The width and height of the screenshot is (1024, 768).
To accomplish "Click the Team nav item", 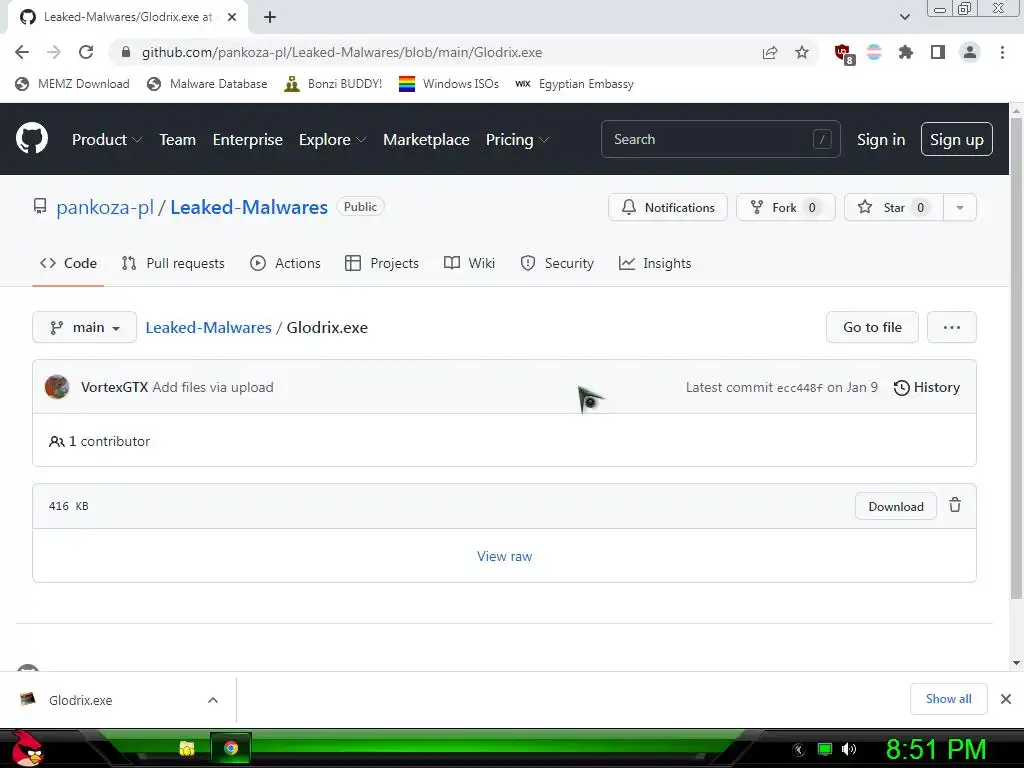I will point(178,139).
